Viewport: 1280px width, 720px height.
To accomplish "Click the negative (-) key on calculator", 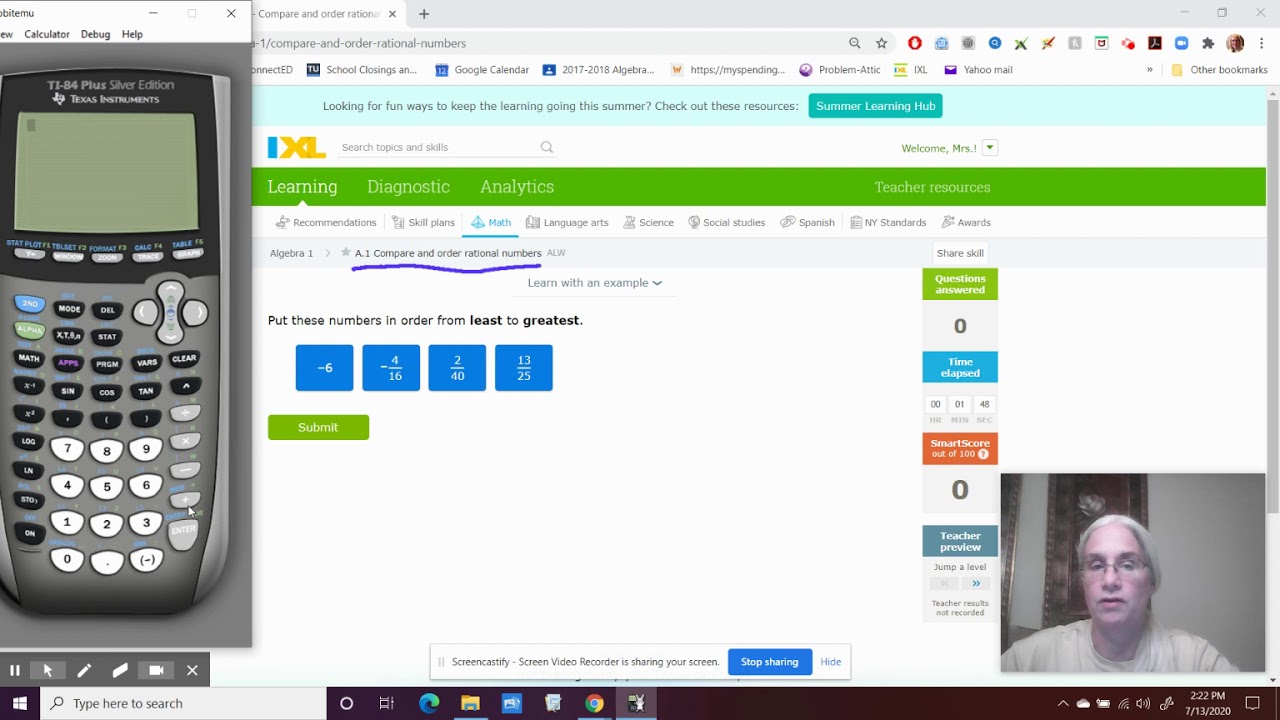I will point(147,560).
